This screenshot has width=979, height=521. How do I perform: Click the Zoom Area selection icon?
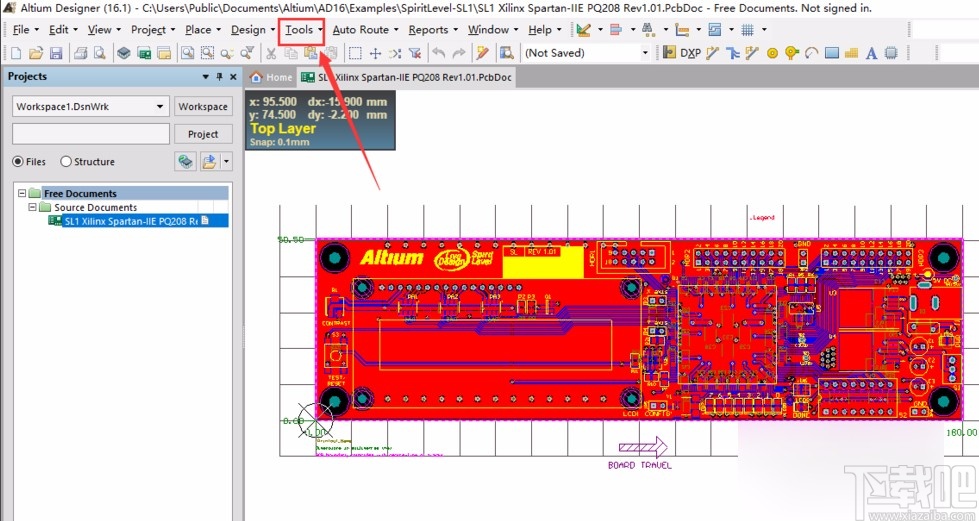pos(207,53)
